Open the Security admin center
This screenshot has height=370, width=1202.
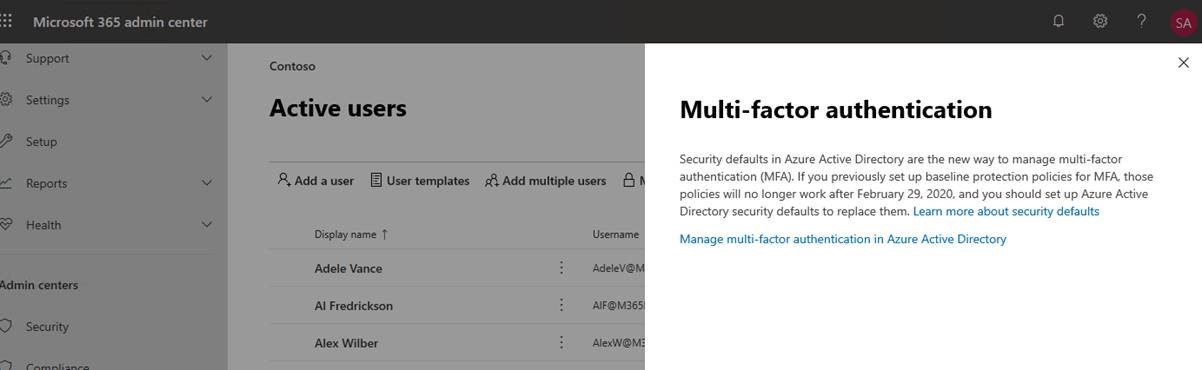47,327
